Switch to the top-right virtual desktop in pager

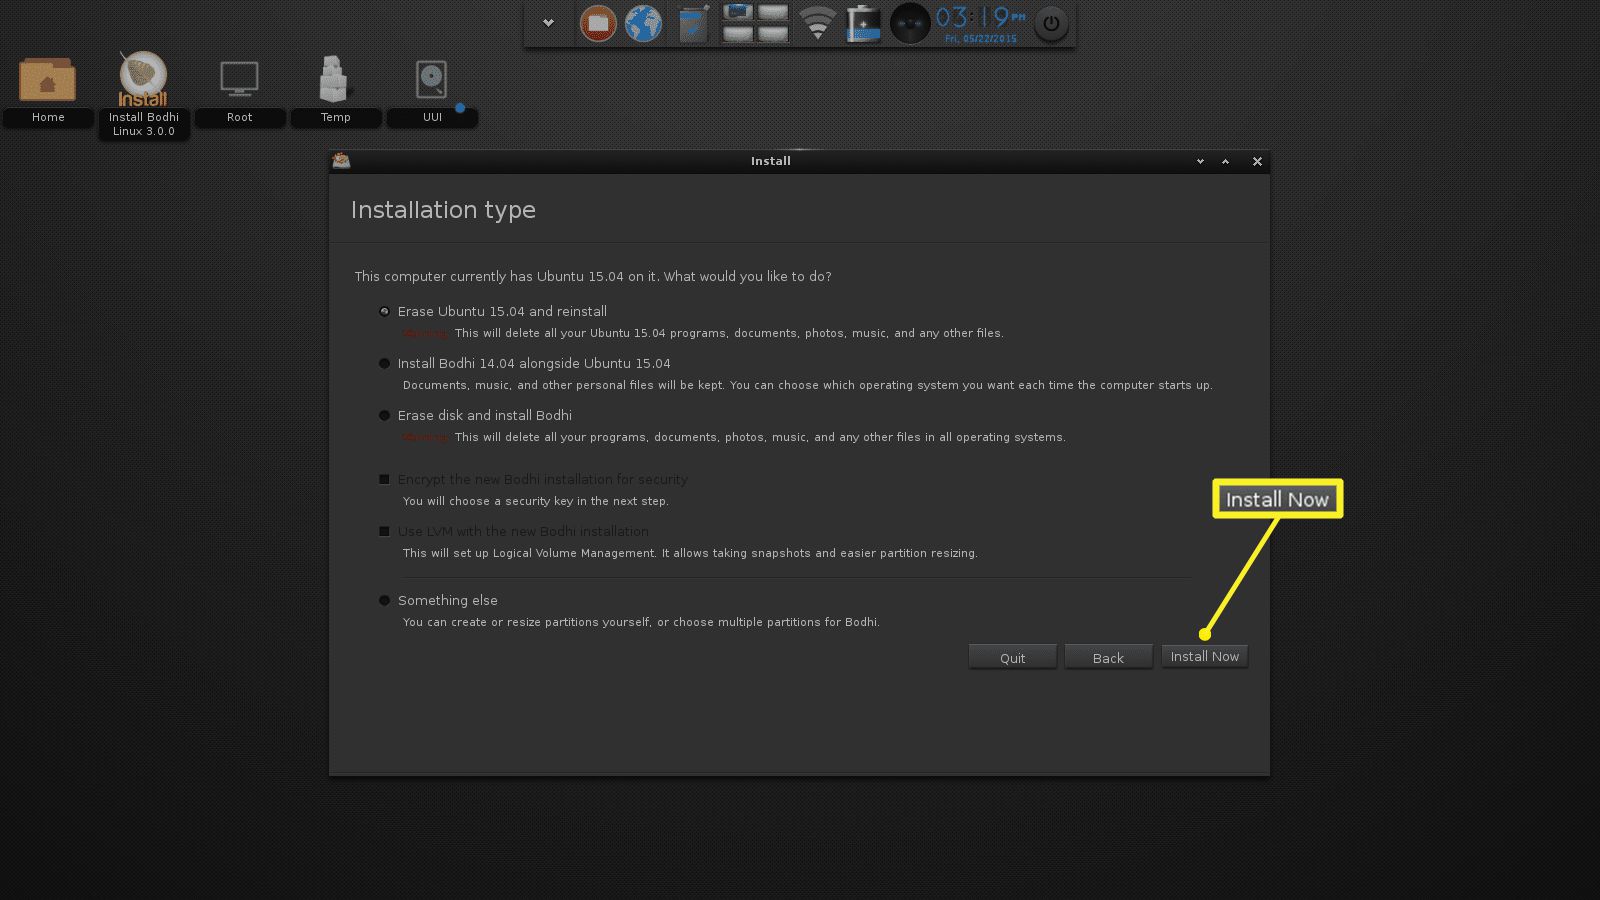point(773,13)
